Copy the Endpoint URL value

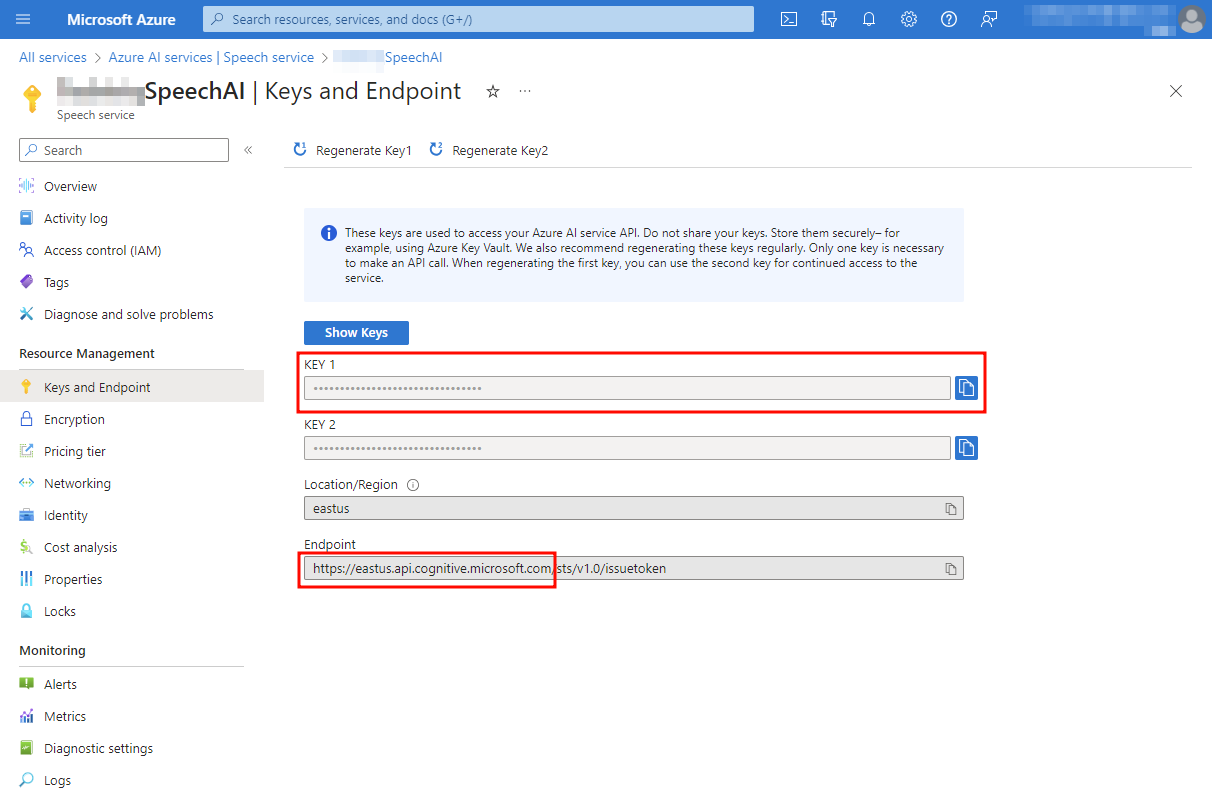[951, 569]
